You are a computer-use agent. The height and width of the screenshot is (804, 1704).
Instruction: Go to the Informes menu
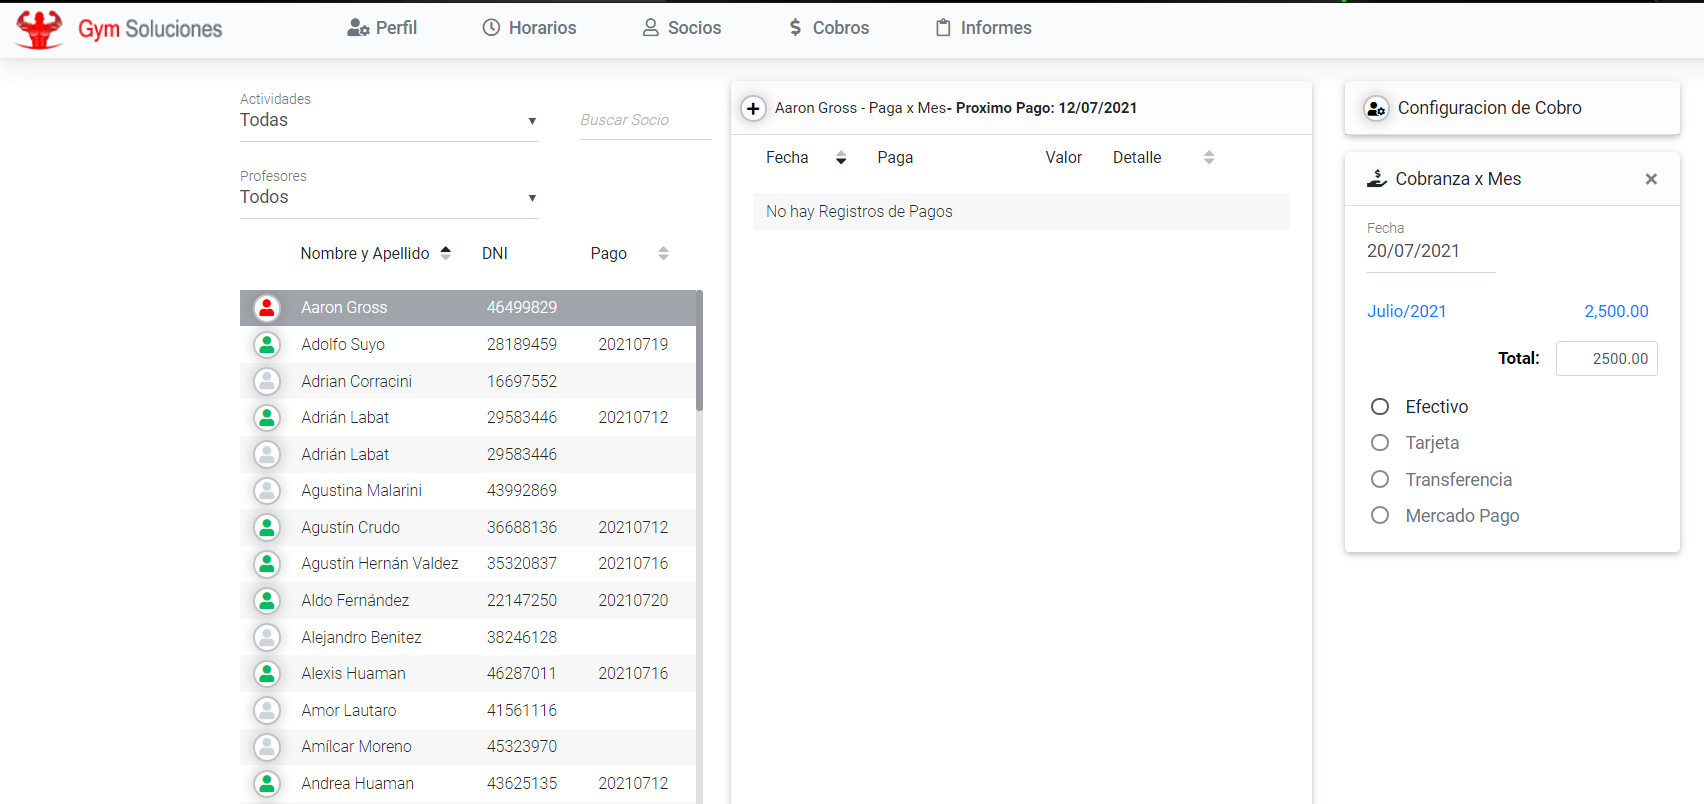[983, 28]
